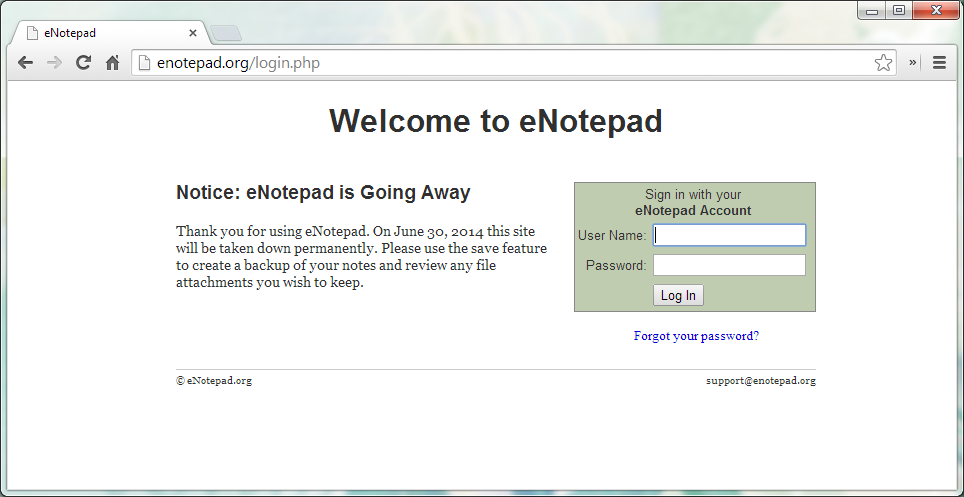The height and width of the screenshot is (497, 964).
Task: Open the Chrome hamburger menu
Action: tap(939, 63)
